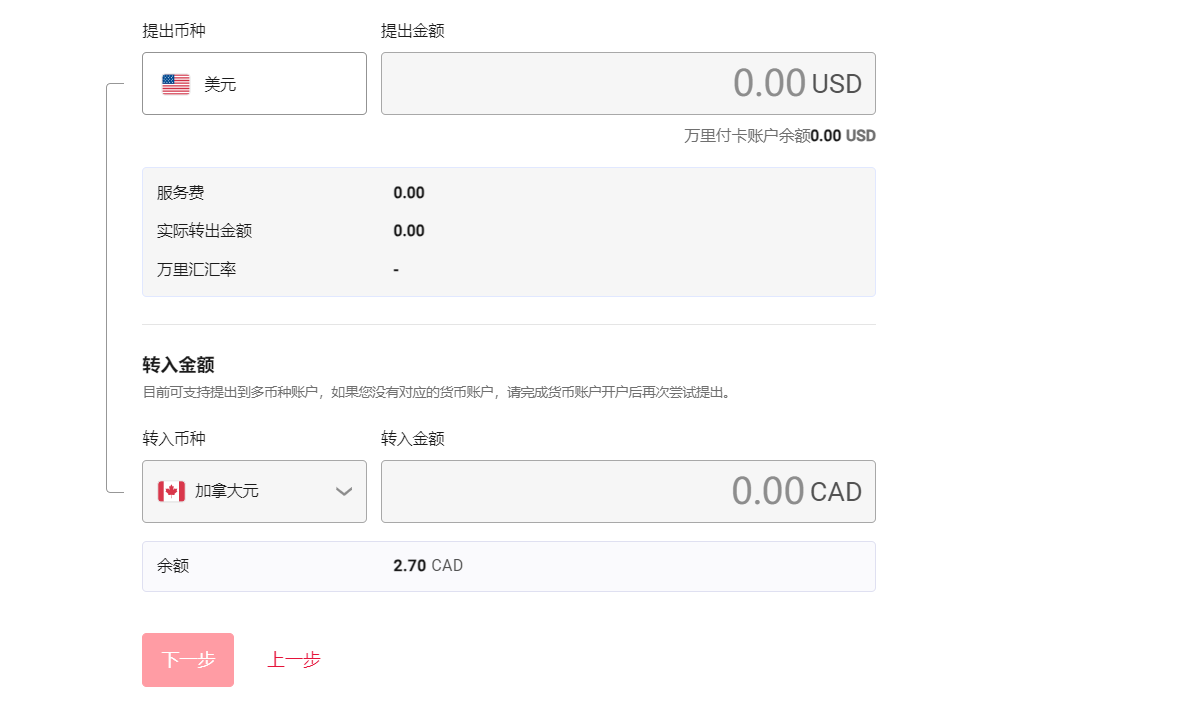1203x719 pixels.
Task: Focus the 提出金额 USD amount field
Action: pyautogui.click(x=600, y=84)
